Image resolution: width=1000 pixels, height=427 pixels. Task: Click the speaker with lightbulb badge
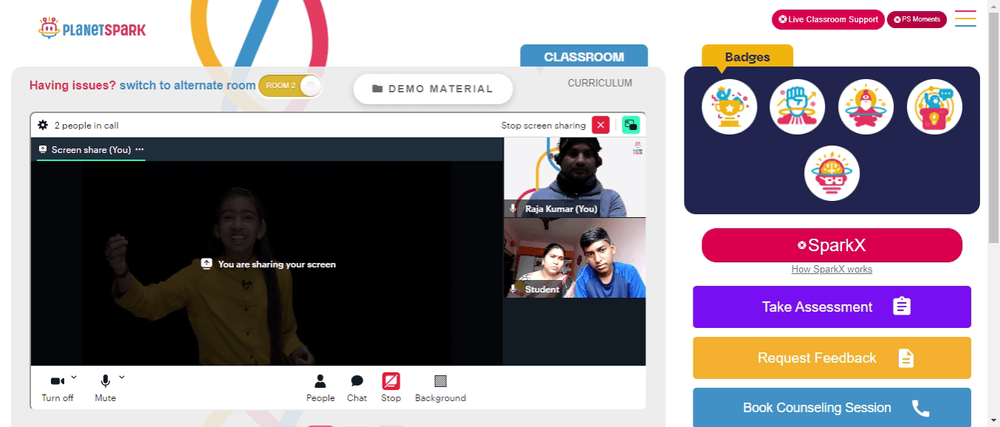click(934, 106)
